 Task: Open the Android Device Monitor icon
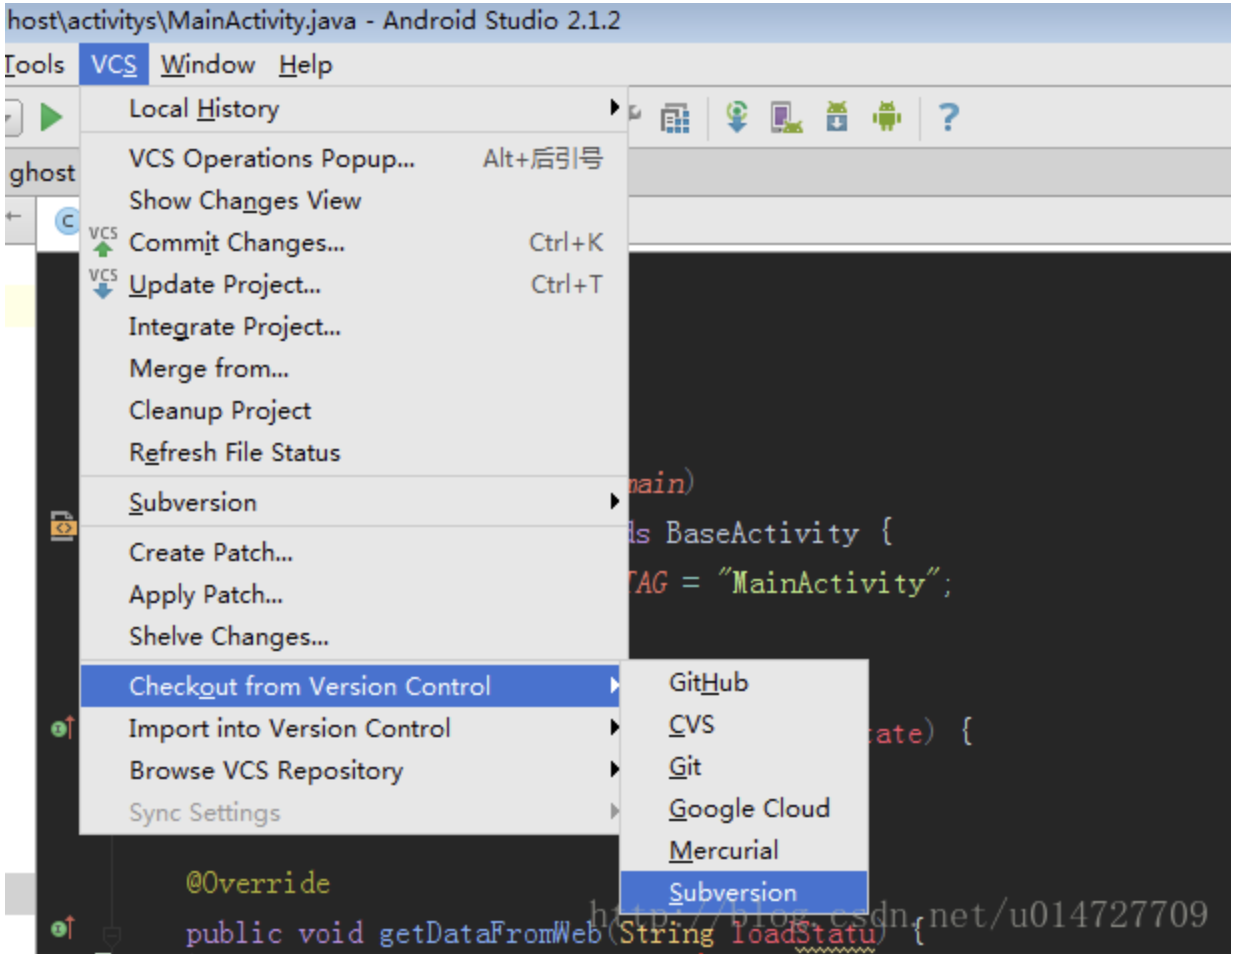[886, 117]
